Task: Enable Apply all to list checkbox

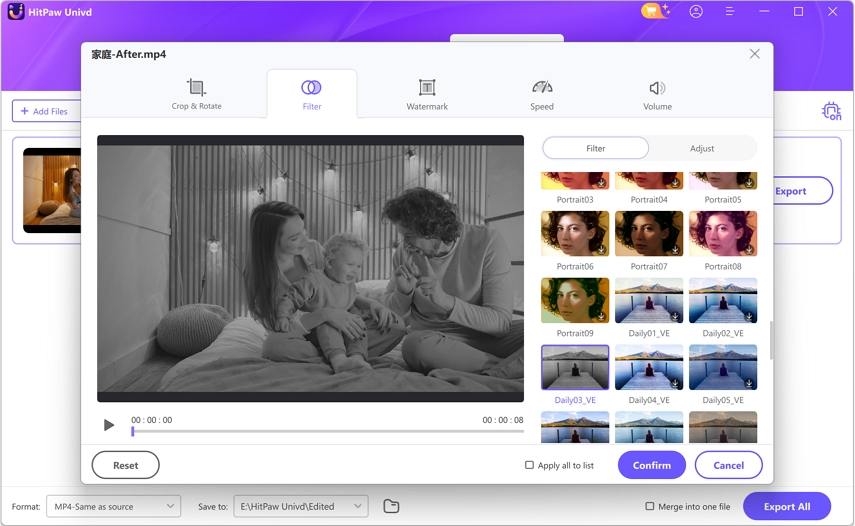Action: (x=529, y=465)
